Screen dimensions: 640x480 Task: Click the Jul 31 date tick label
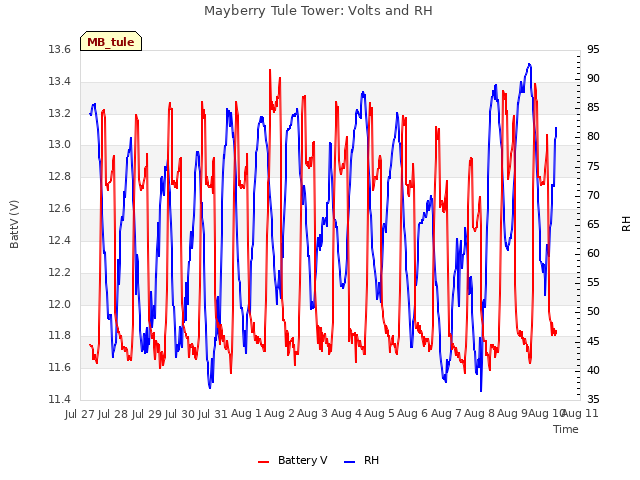click(213, 414)
